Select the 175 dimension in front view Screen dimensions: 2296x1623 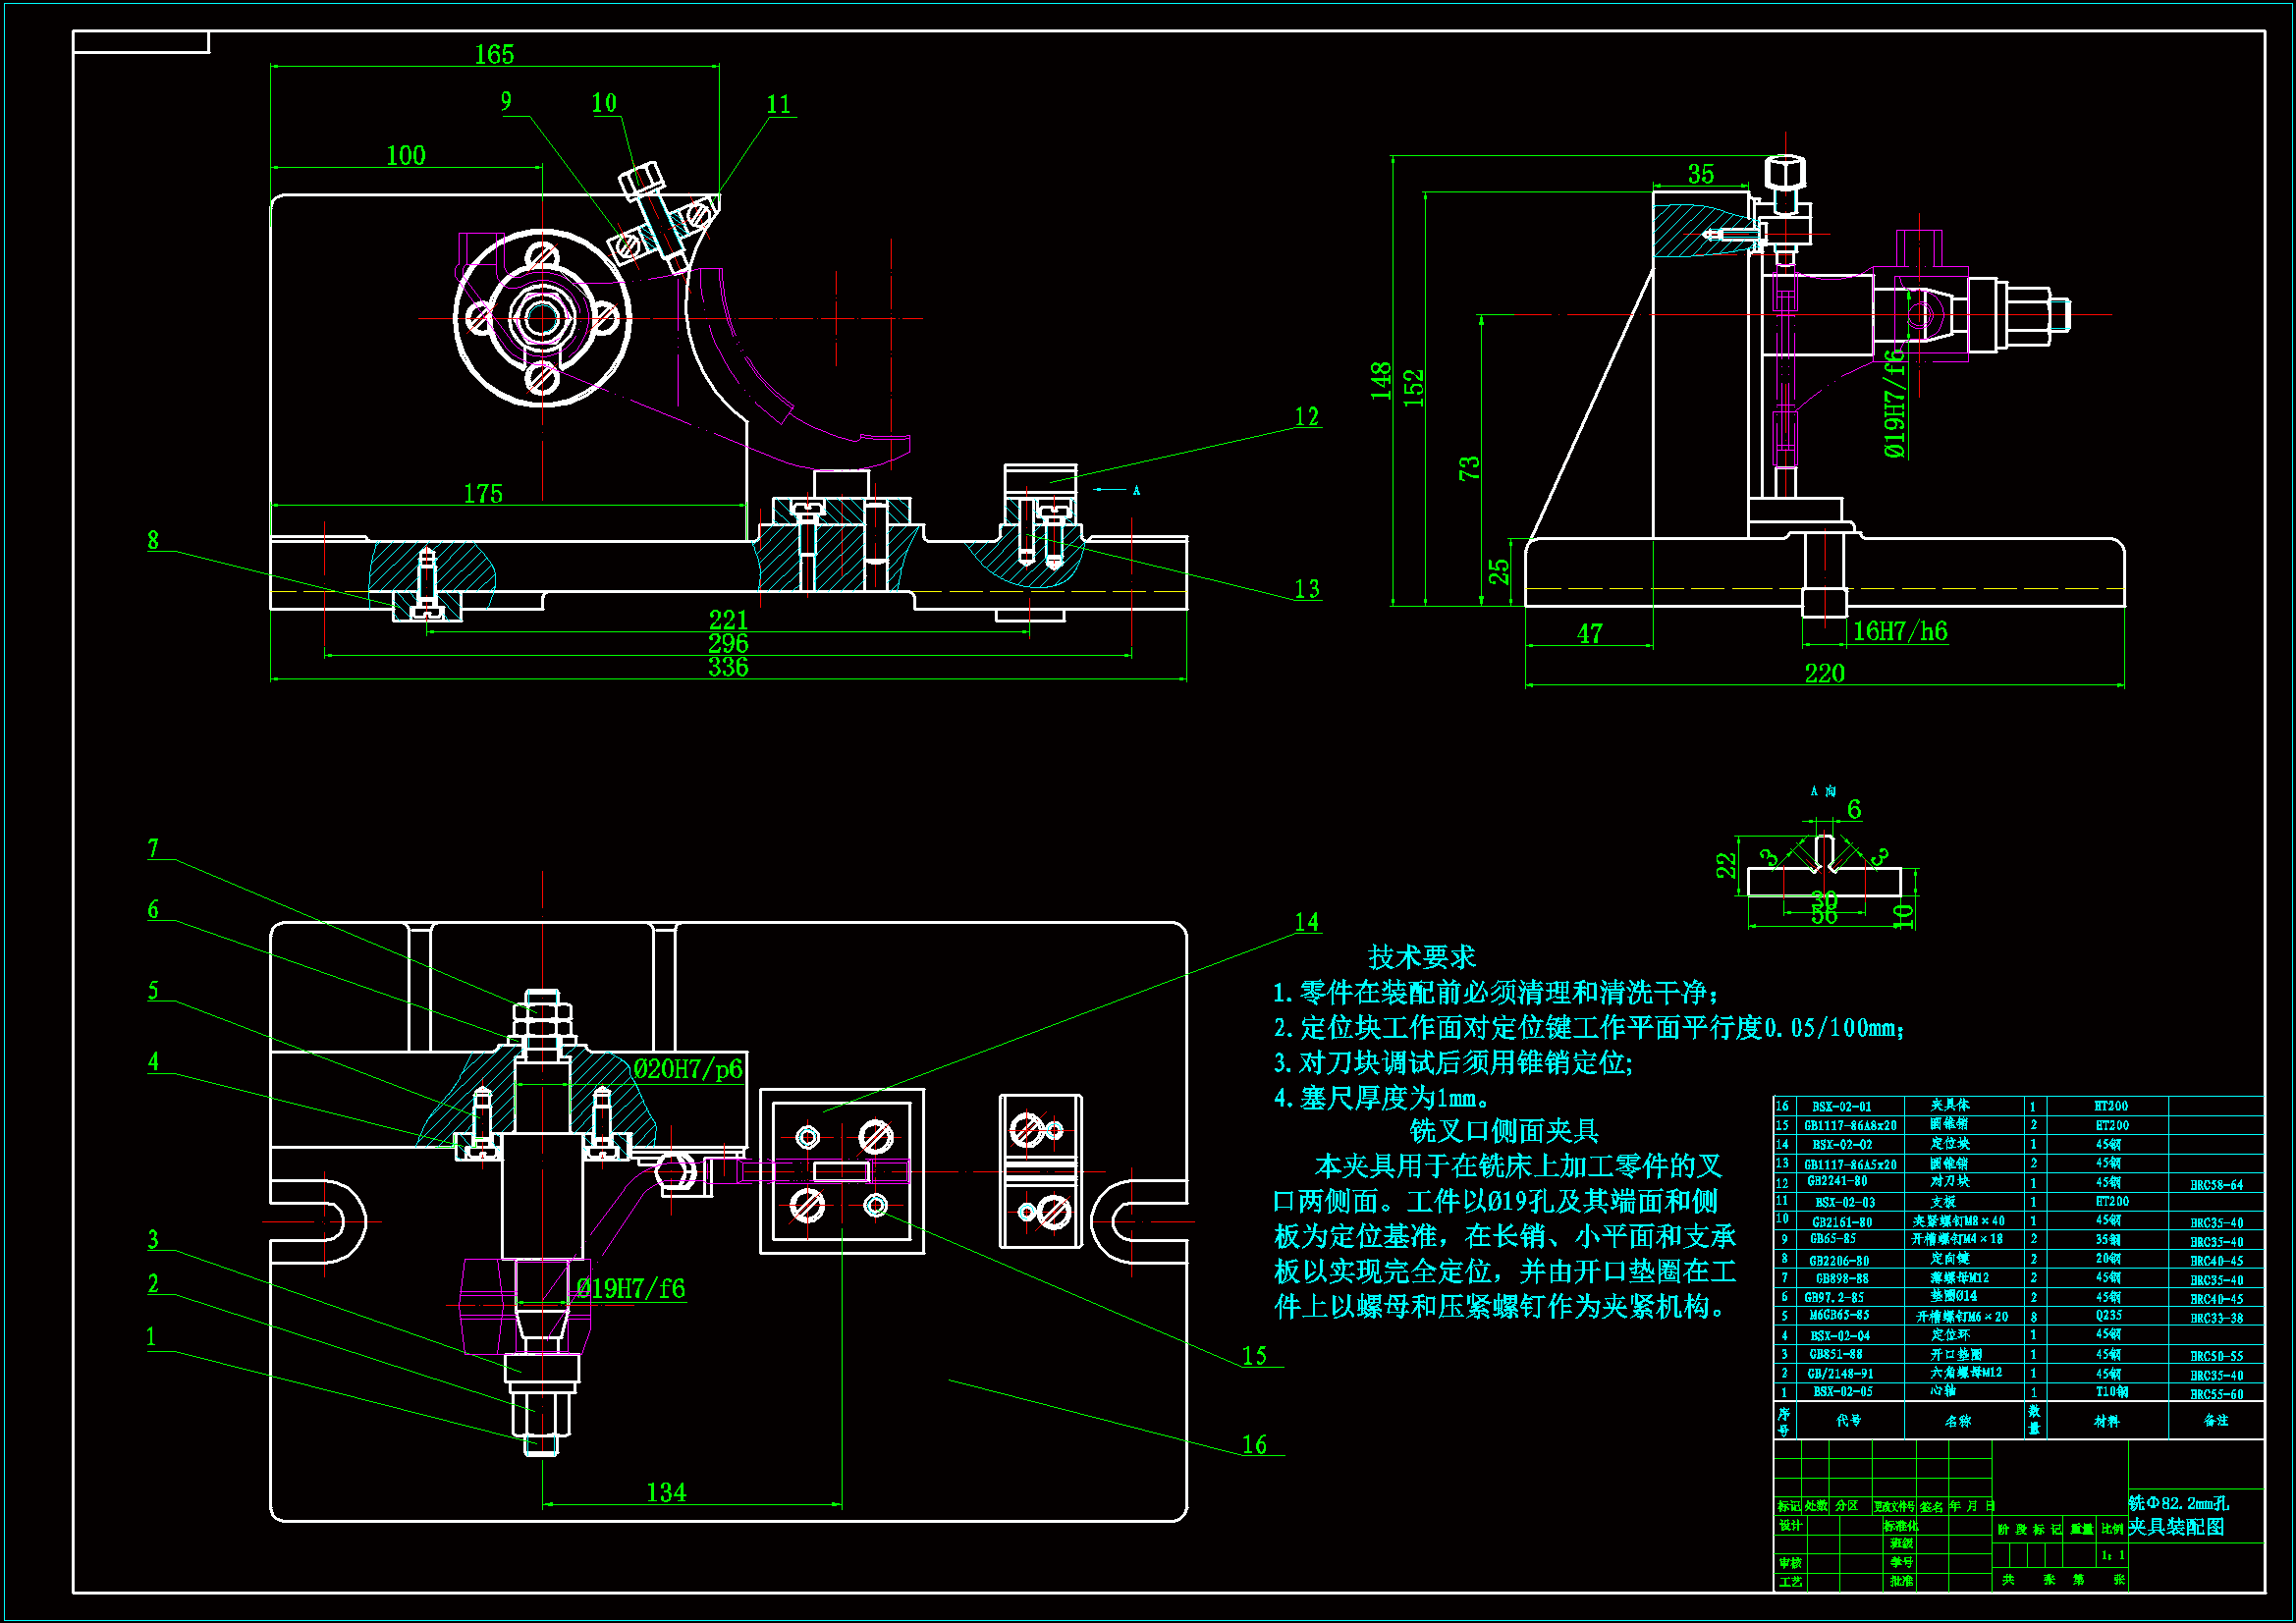[482, 493]
